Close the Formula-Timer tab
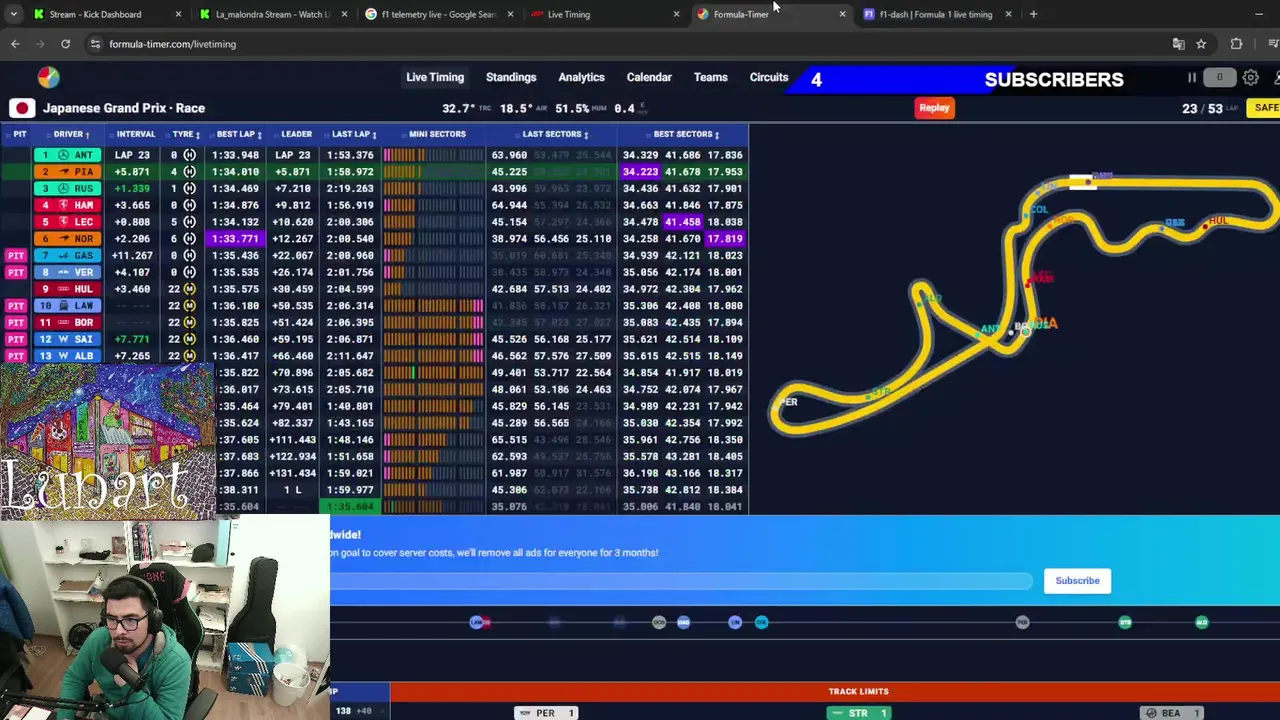1280x720 pixels. [842, 14]
